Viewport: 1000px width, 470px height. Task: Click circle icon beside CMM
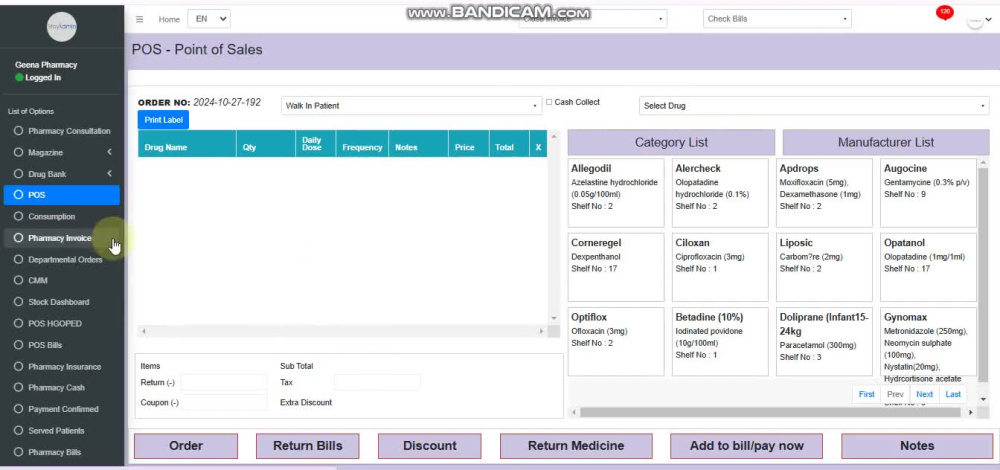tap(18, 280)
